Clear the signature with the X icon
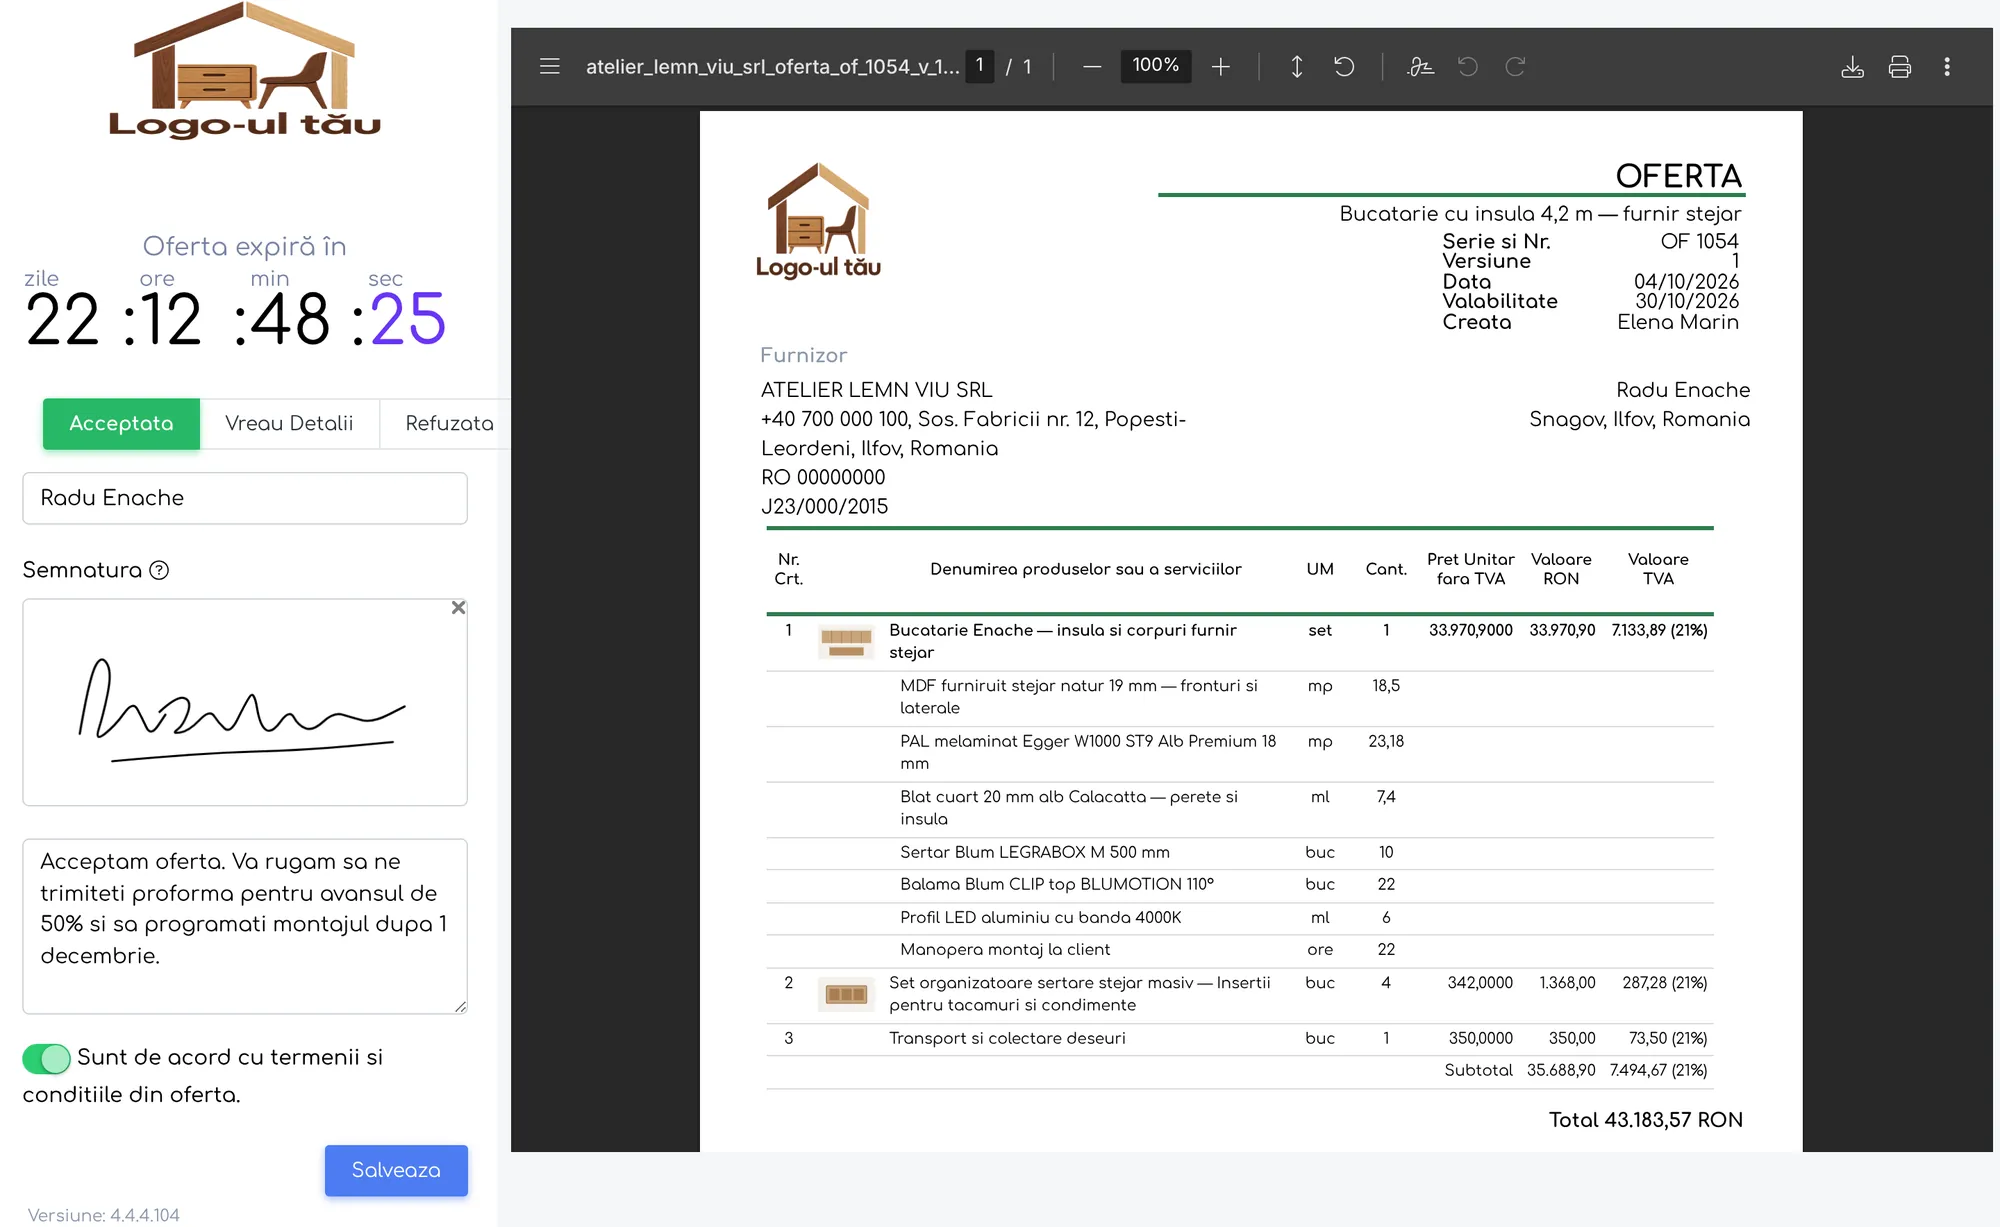 [458, 608]
